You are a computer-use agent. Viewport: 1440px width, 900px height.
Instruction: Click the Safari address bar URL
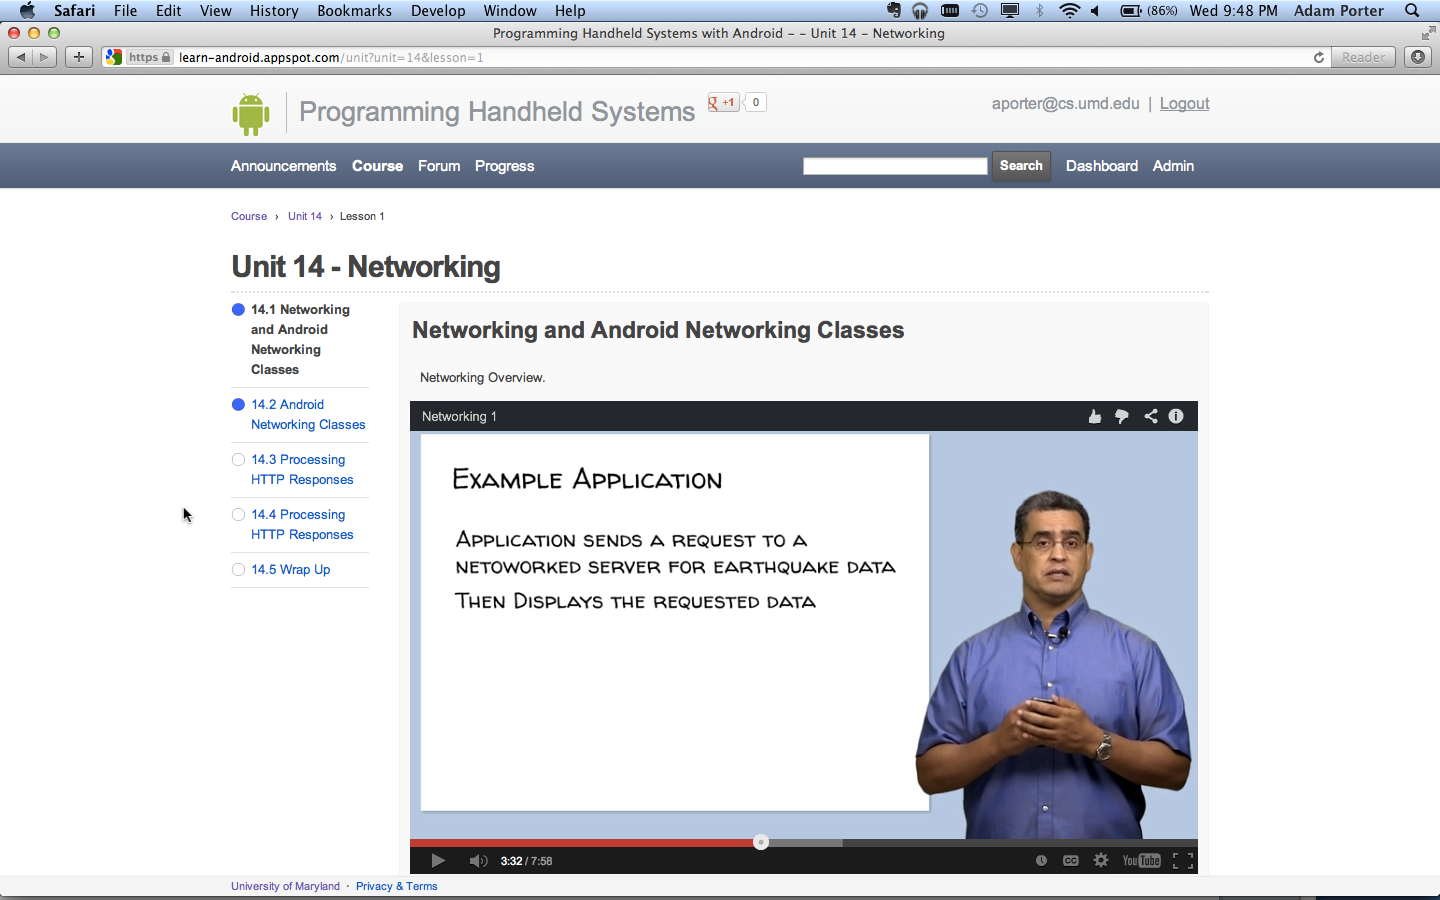click(330, 57)
